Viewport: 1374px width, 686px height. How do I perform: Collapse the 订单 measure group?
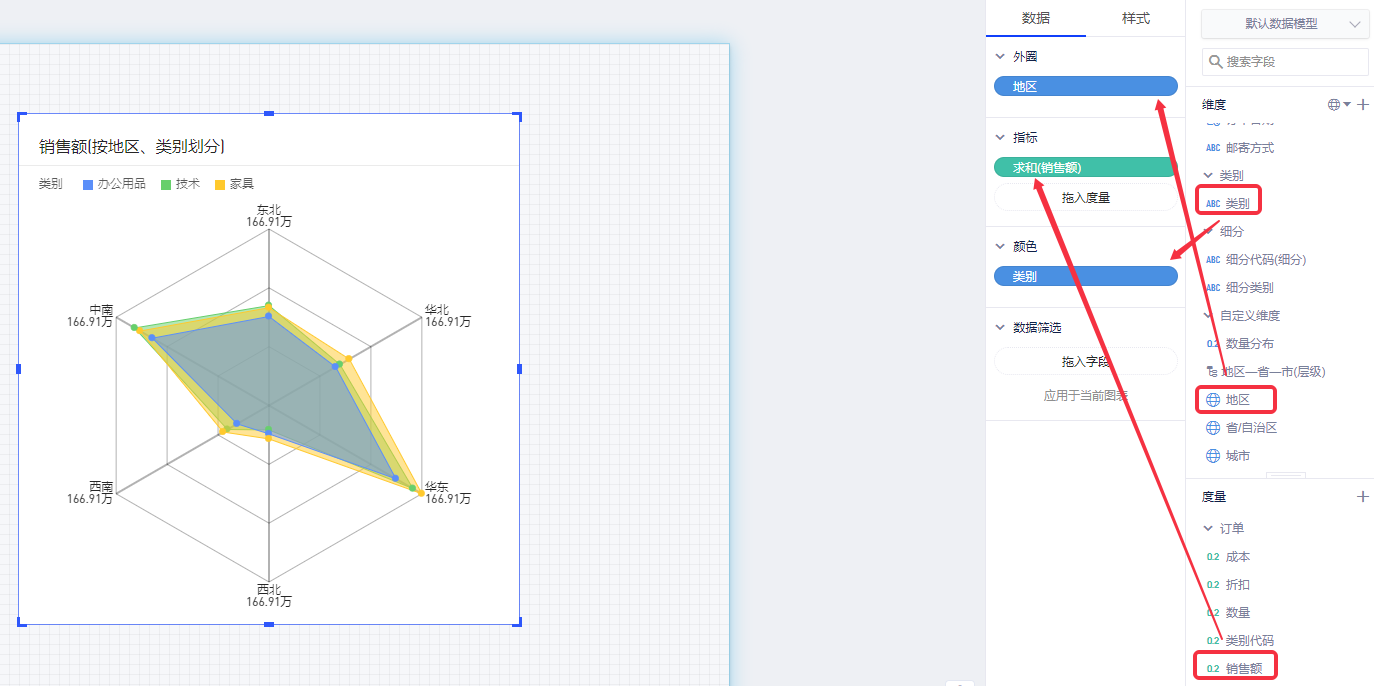[1209, 528]
